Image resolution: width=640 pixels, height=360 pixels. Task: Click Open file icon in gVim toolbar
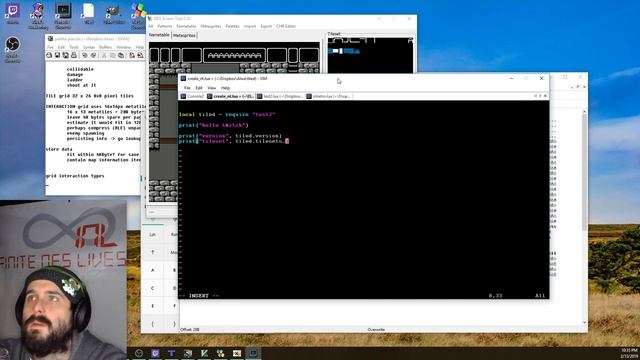[x=49, y=55]
